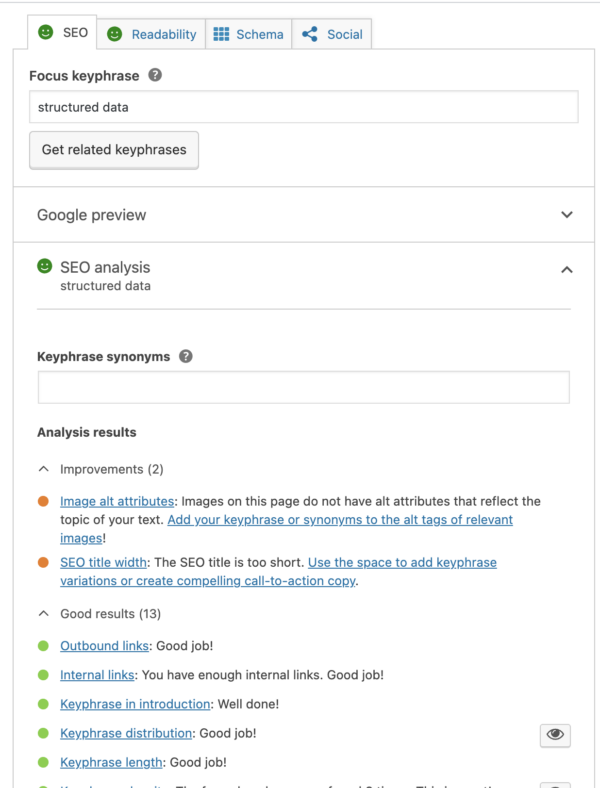Open the Schema tab
Viewport: 600px width, 788px height.
(249, 34)
